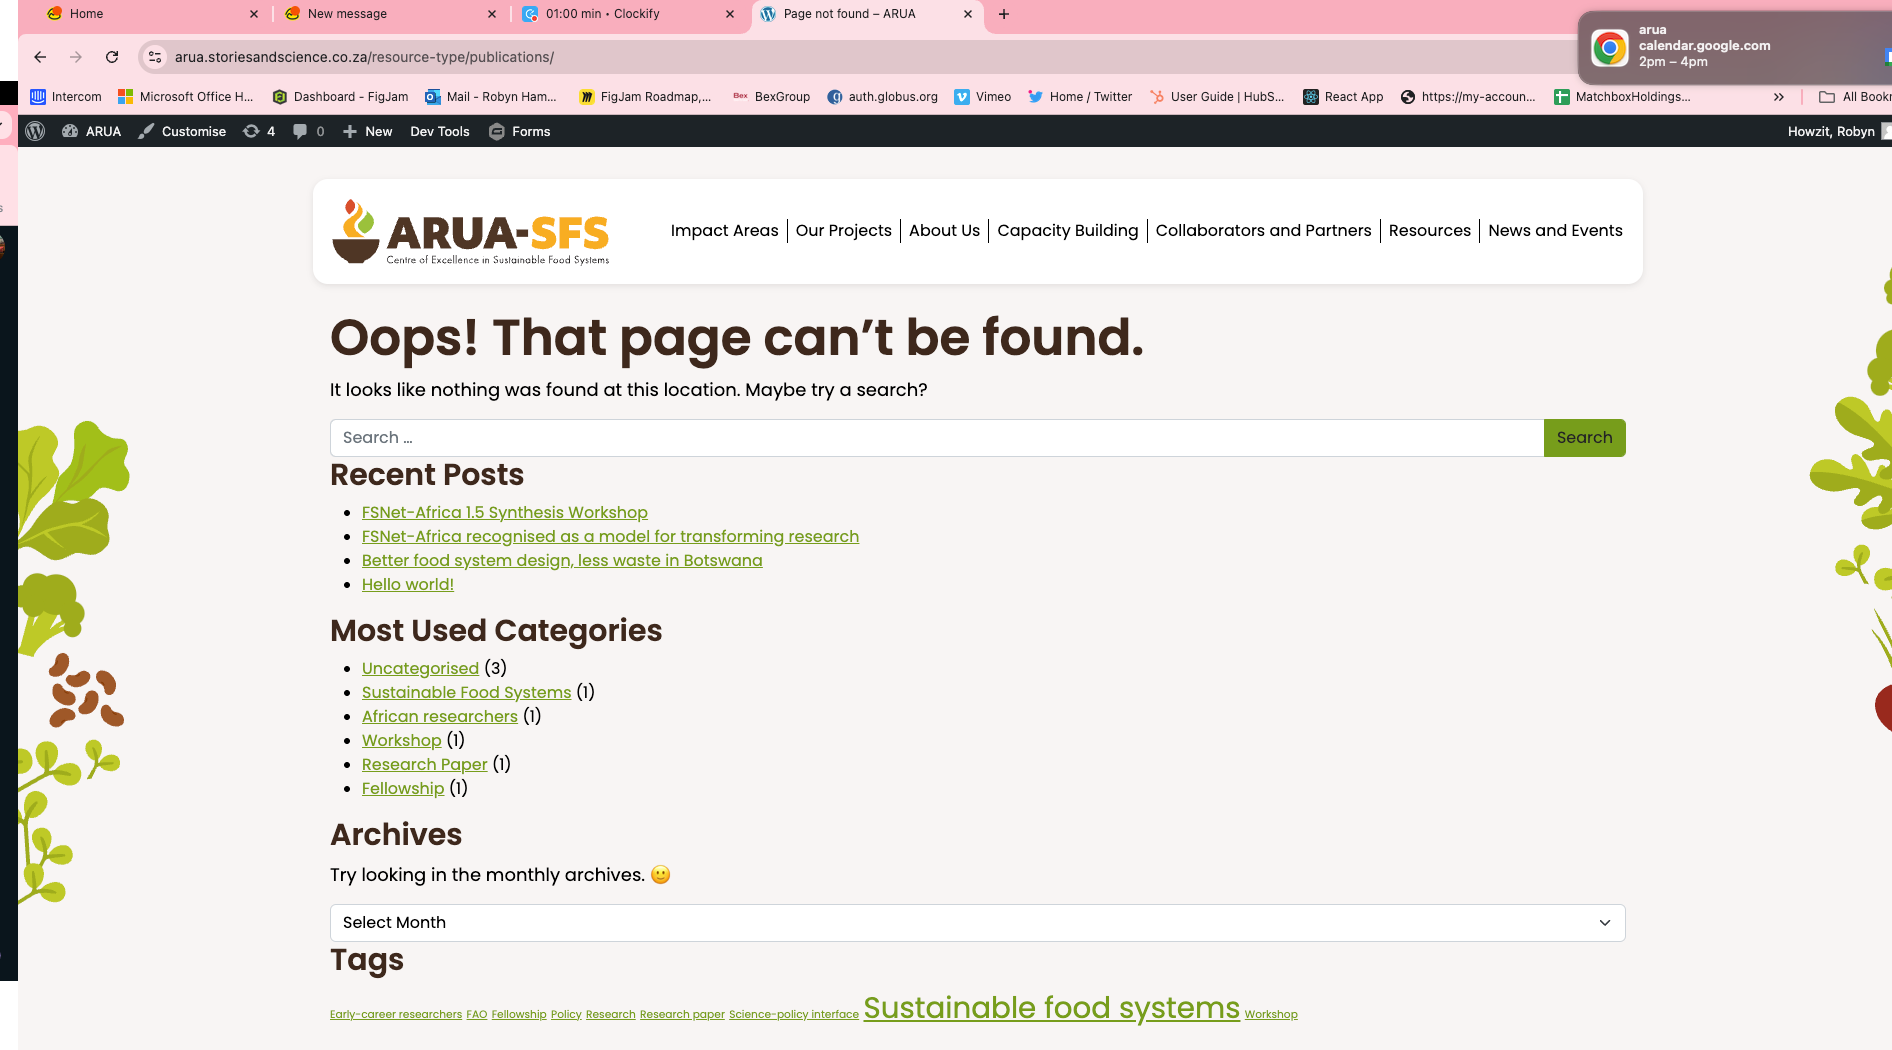Open a new browser tab with plus icon

click(x=1004, y=14)
